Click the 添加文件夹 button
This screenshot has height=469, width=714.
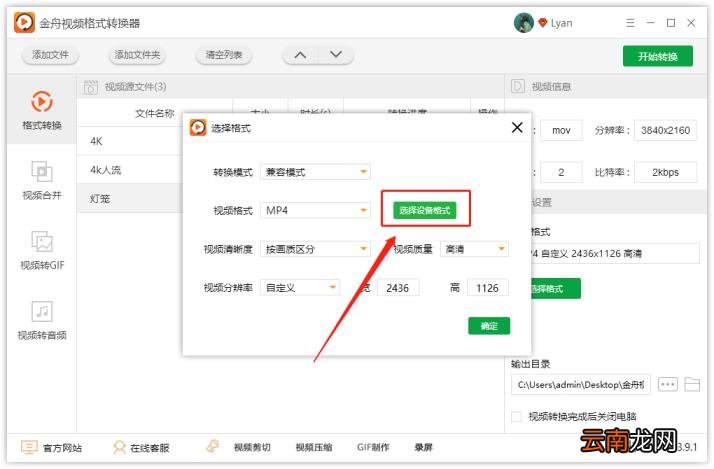137,55
